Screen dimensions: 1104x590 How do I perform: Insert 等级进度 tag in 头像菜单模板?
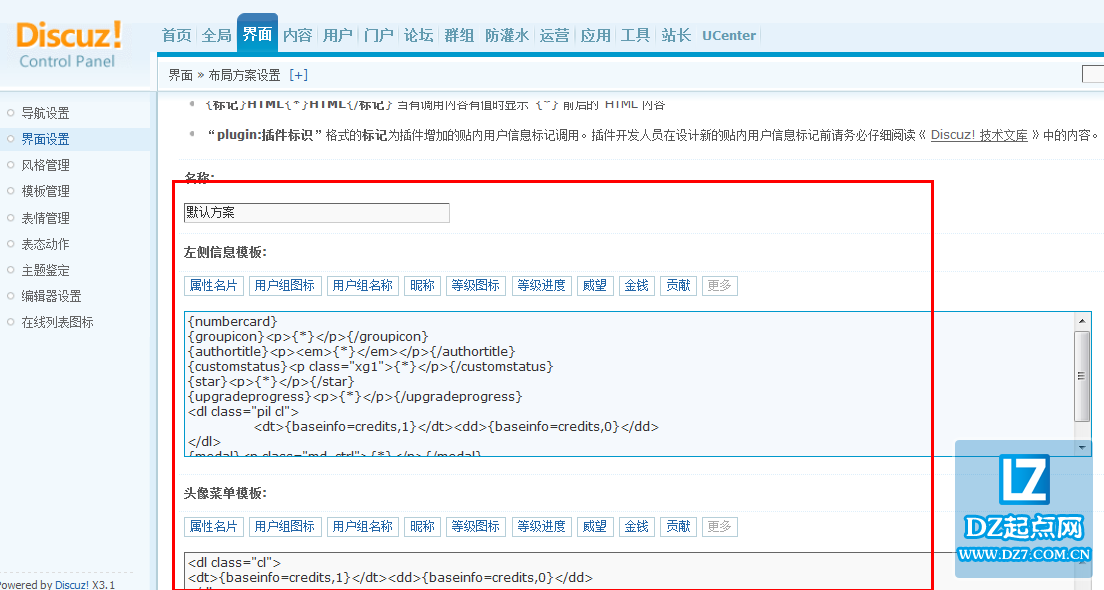(541, 527)
